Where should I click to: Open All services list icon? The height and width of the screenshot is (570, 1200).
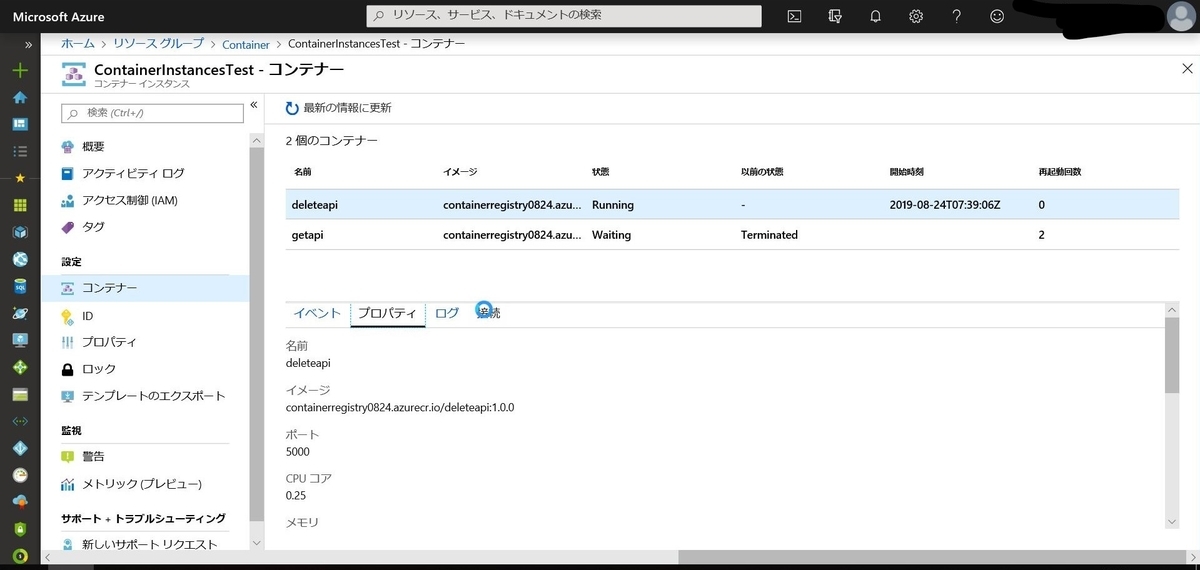[19, 151]
